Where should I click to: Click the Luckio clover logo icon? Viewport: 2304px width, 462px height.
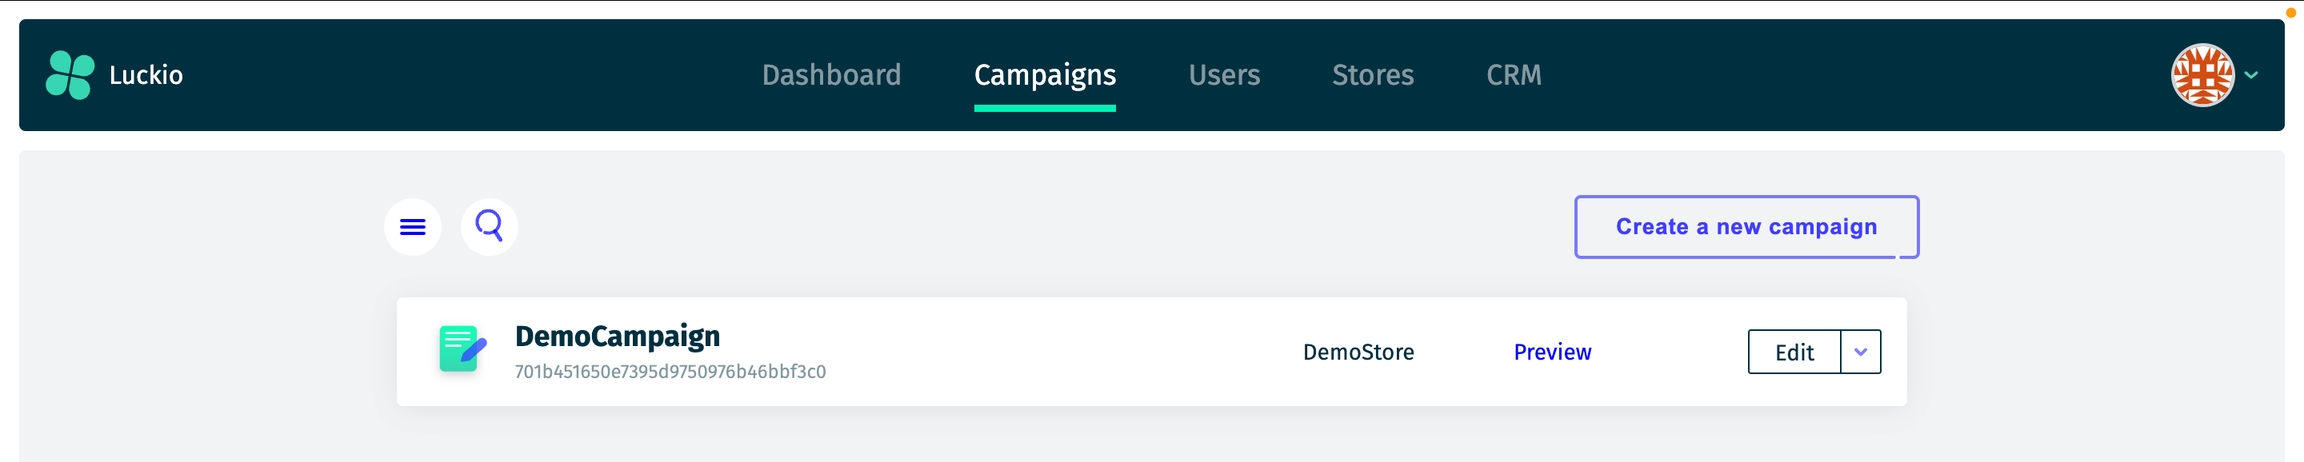tap(70, 75)
